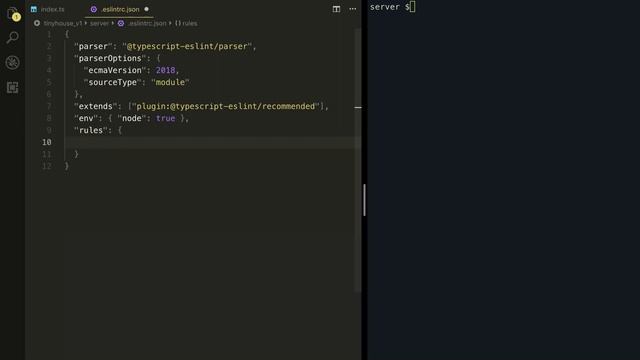Screen dimensions: 640x360
Task: Click the server breadcrumb
Action: tap(99, 23)
